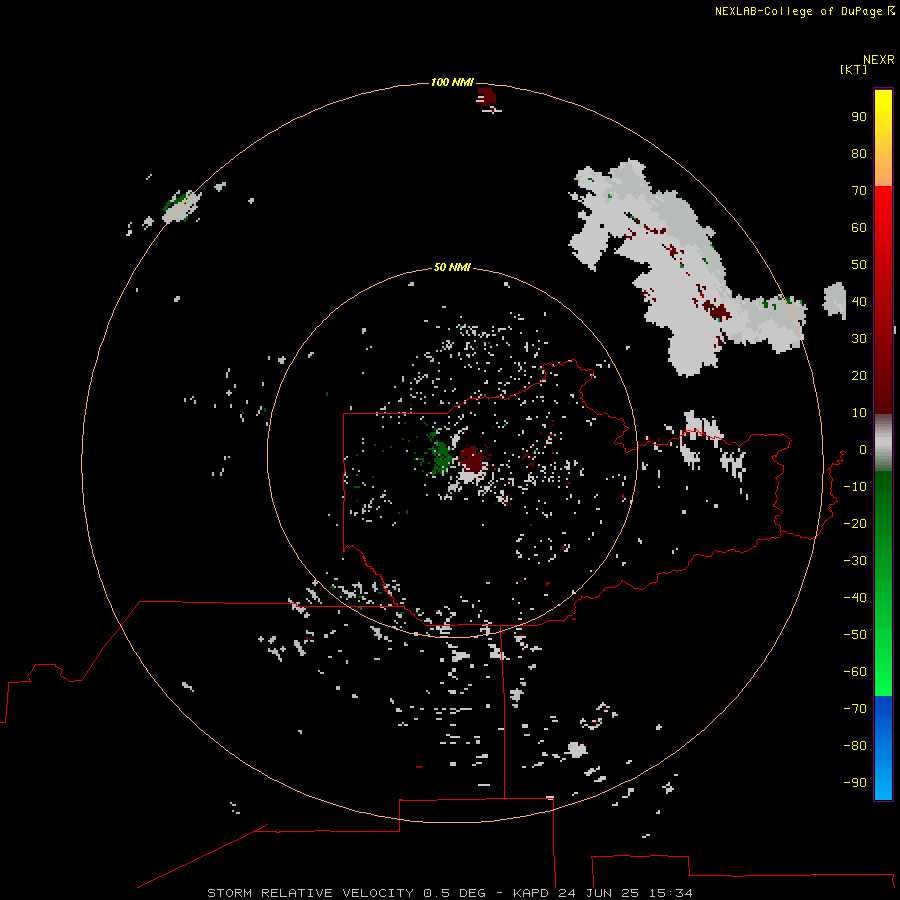This screenshot has width=900, height=900.
Task: Click the -40 value on velocity scale
Action: point(855,598)
